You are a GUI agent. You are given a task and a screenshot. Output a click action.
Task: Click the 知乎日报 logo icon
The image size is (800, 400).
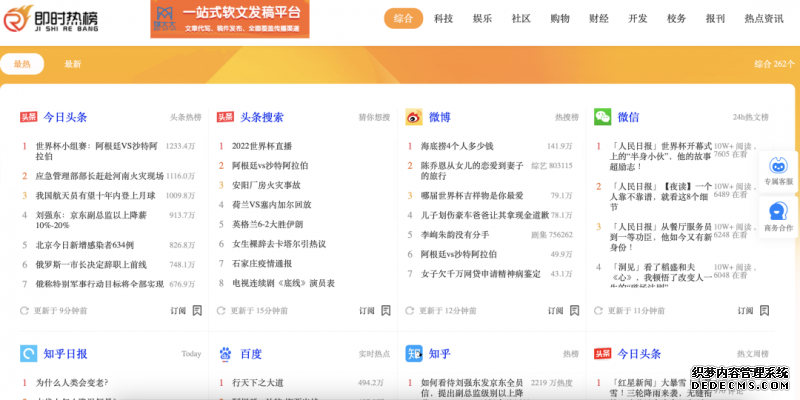[29, 353]
